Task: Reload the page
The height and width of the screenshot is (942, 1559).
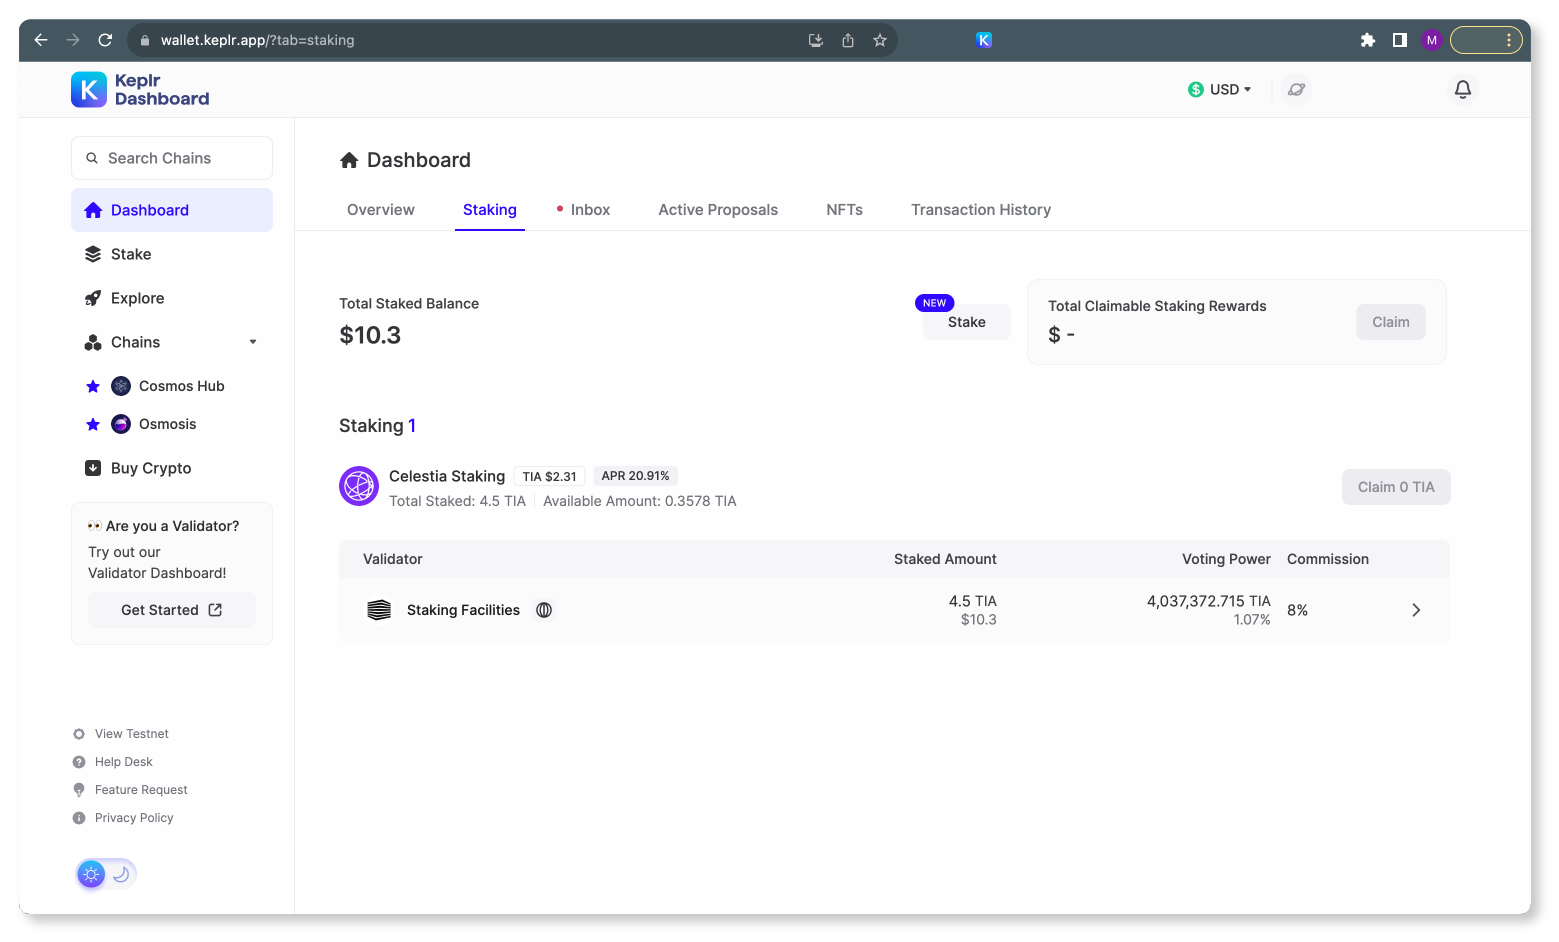Action: [105, 40]
